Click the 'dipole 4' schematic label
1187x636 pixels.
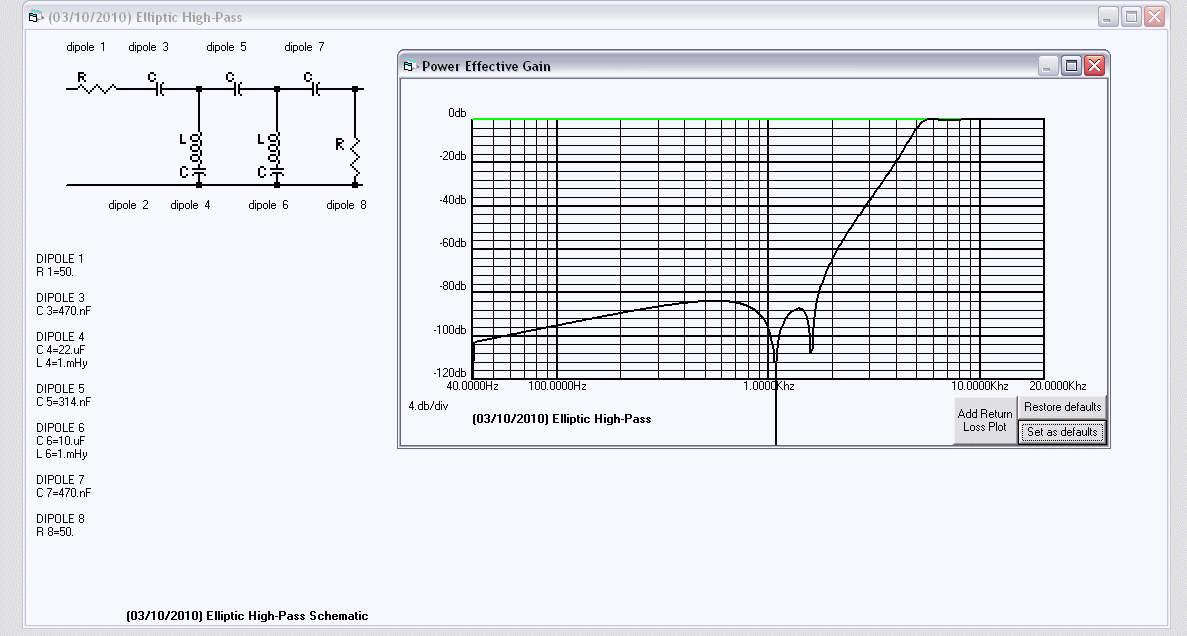click(190, 205)
